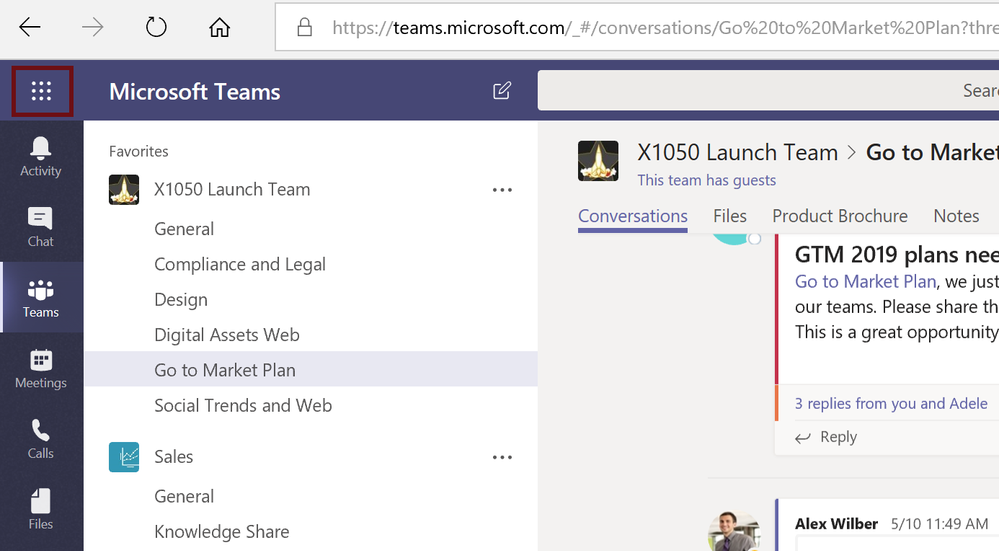Select X1050 Launch Team in list
The height and width of the screenshot is (551, 999).
(x=232, y=190)
